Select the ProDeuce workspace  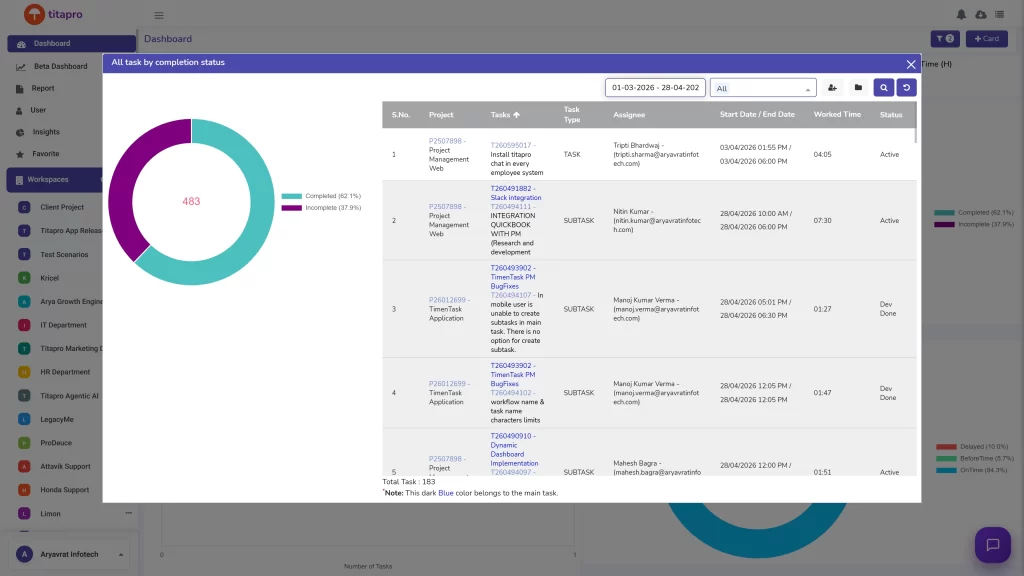tap(56, 443)
